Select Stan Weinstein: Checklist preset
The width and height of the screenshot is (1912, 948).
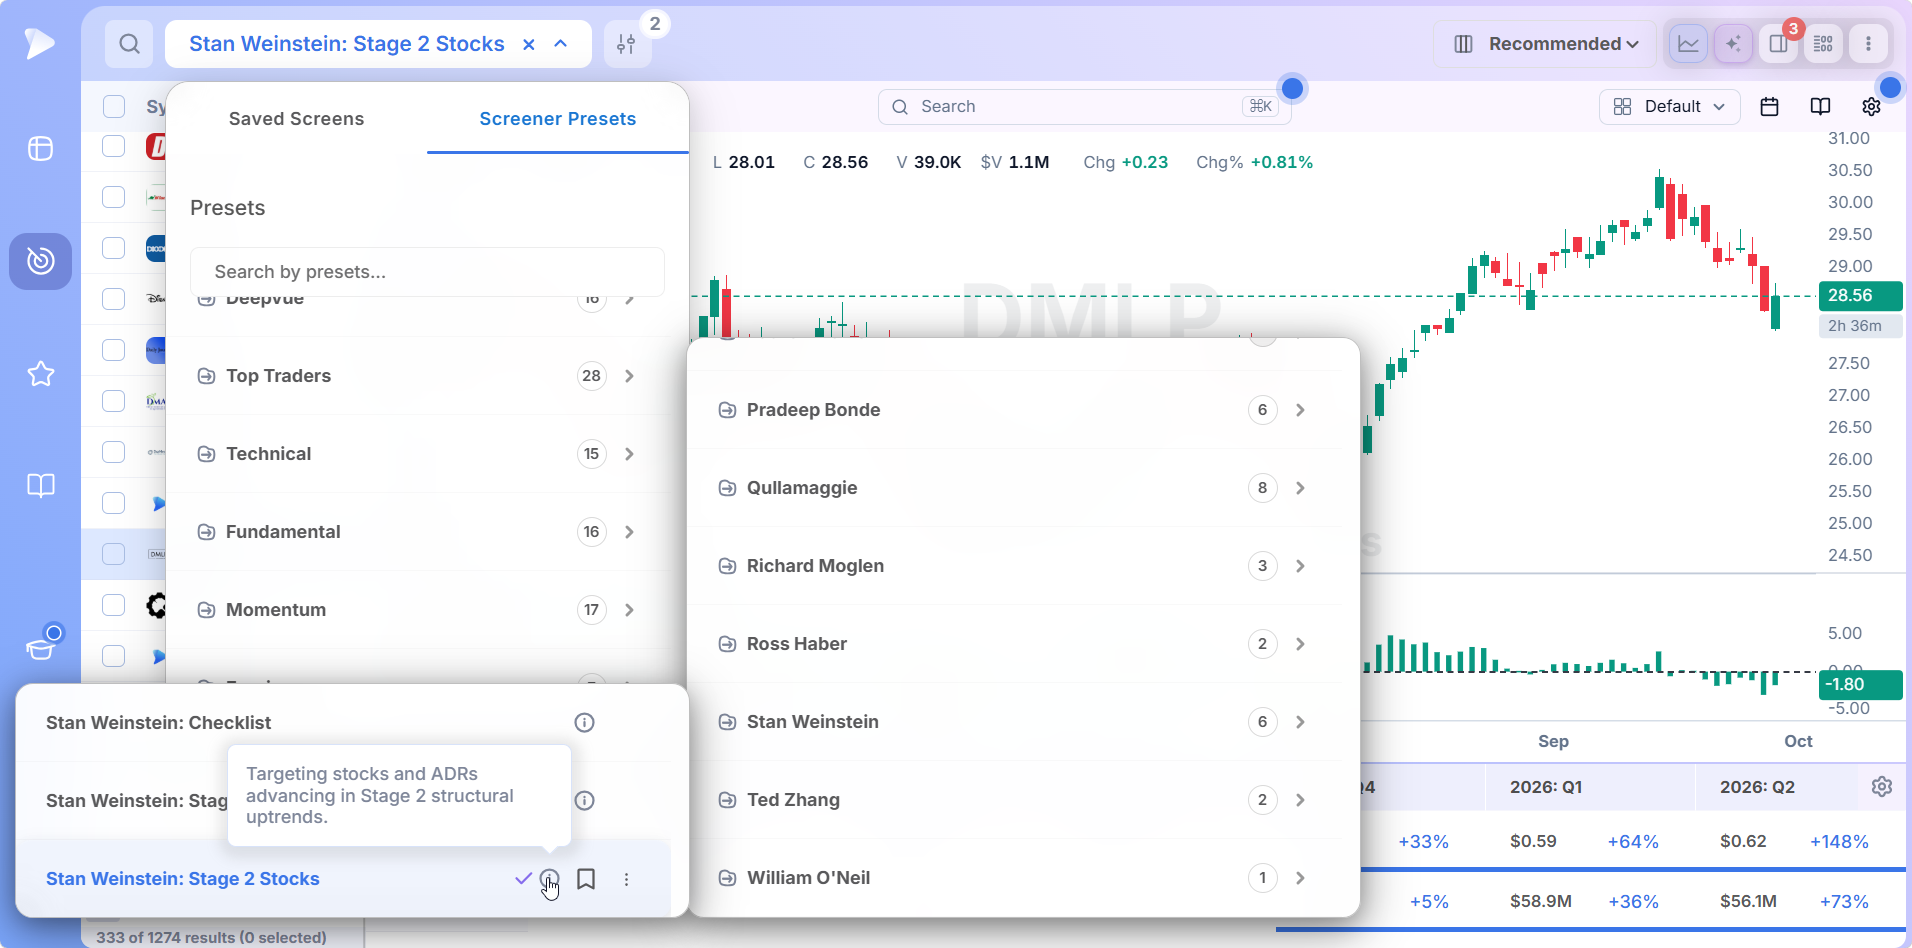pos(158,723)
